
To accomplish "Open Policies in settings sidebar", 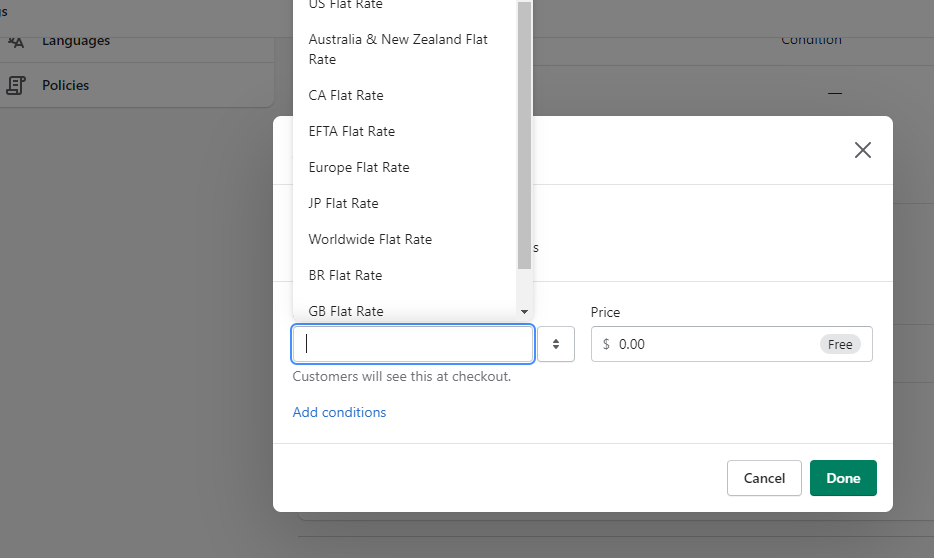I will tap(65, 86).
